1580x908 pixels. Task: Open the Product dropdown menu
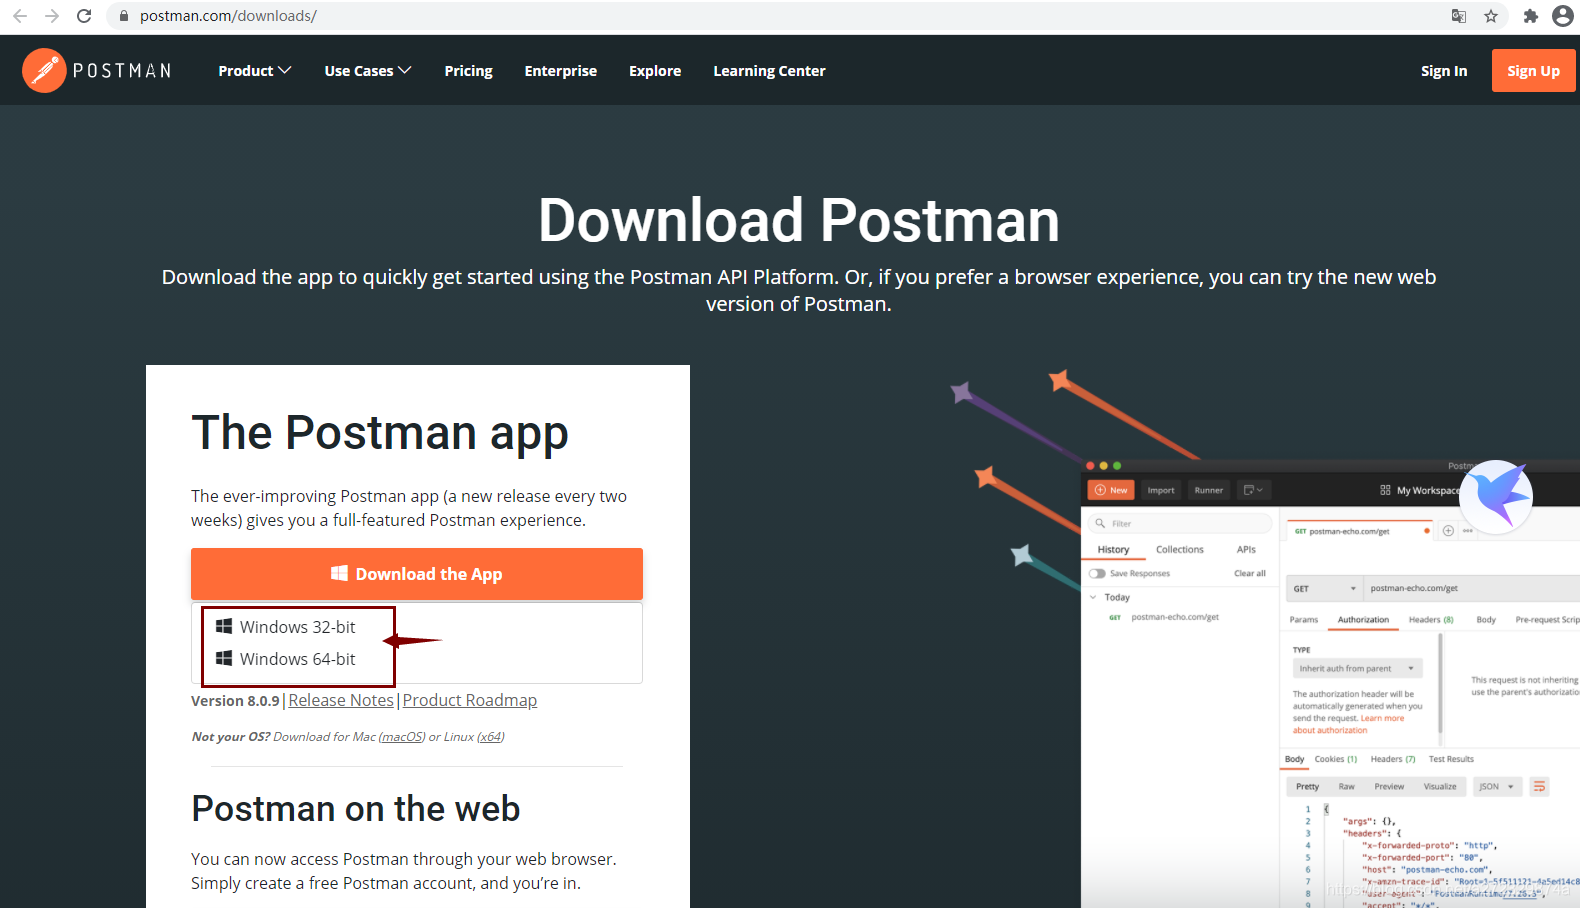point(255,71)
